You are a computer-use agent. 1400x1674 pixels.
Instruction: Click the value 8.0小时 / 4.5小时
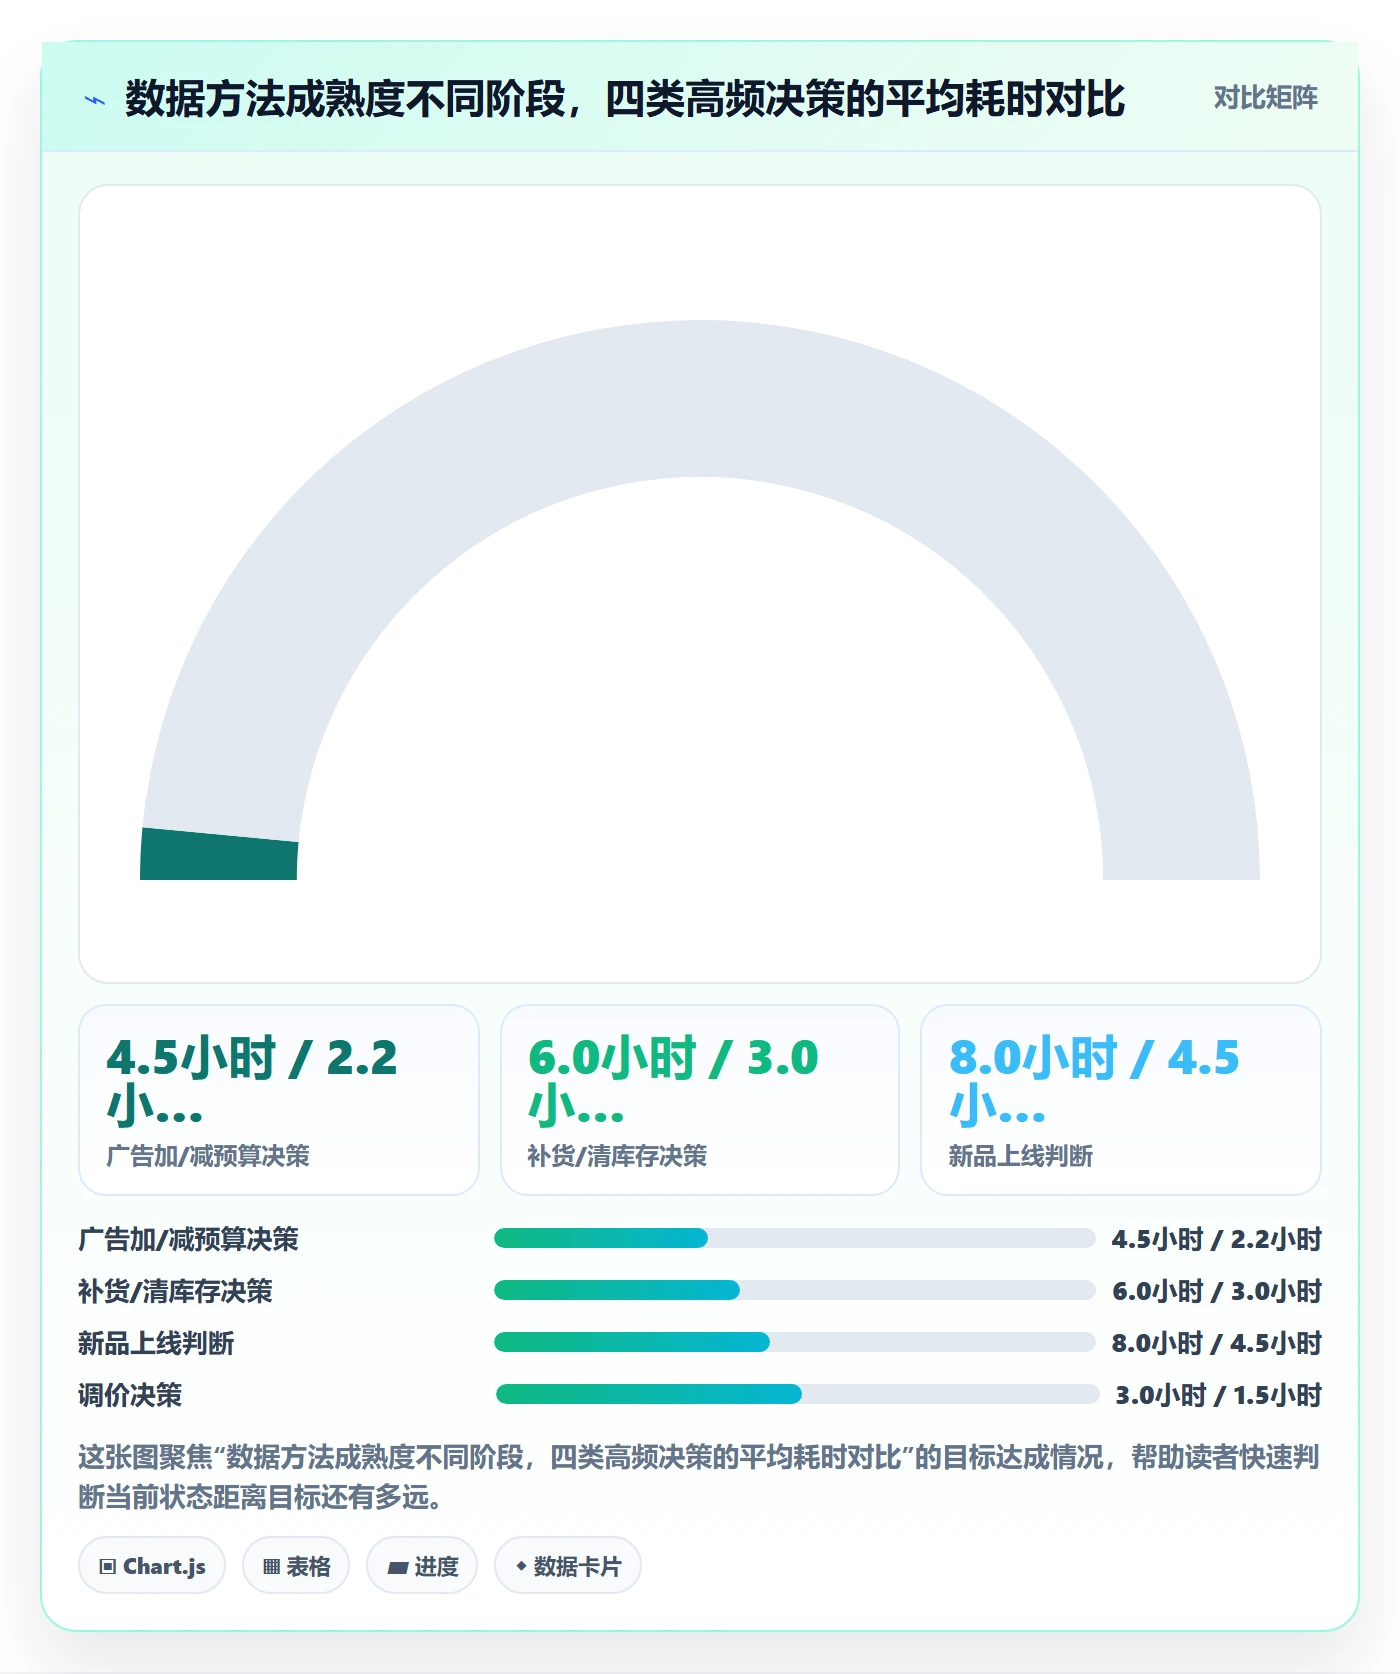pyautogui.click(x=1217, y=1343)
